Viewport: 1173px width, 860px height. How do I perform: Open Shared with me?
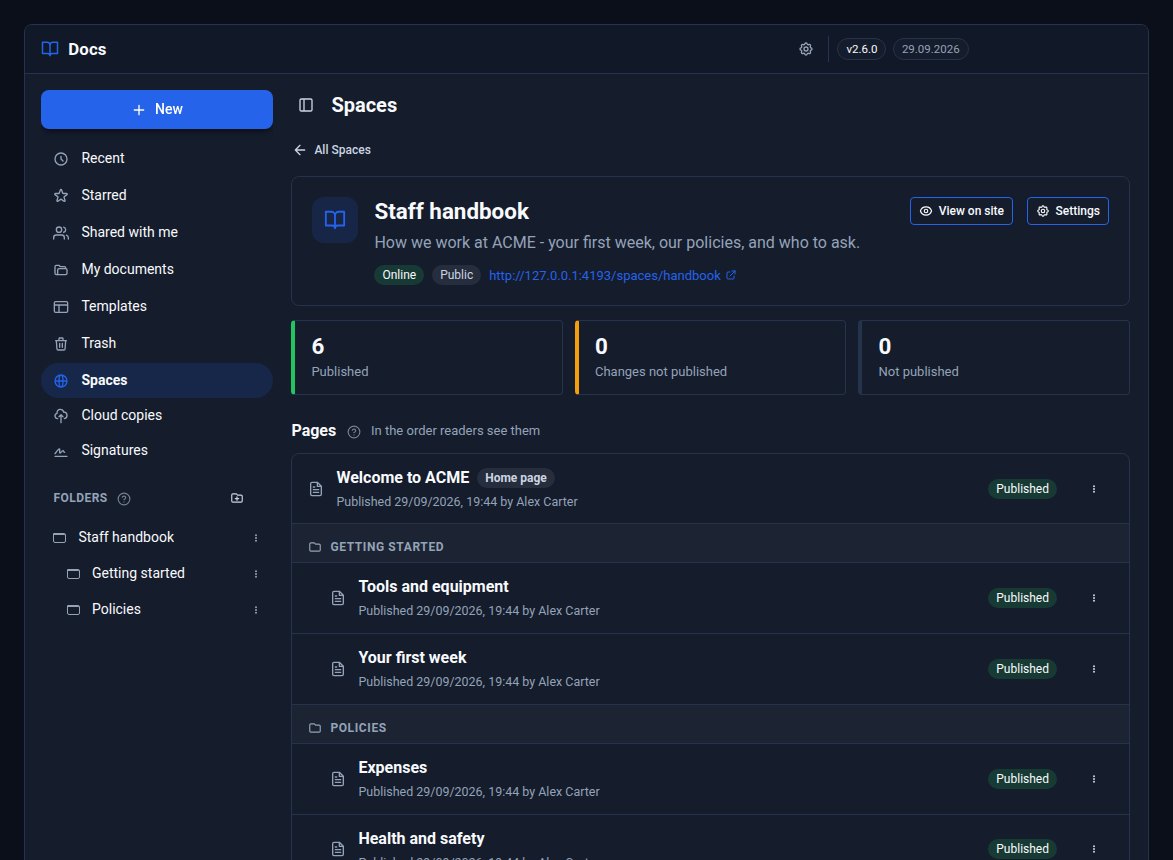click(157, 233)
